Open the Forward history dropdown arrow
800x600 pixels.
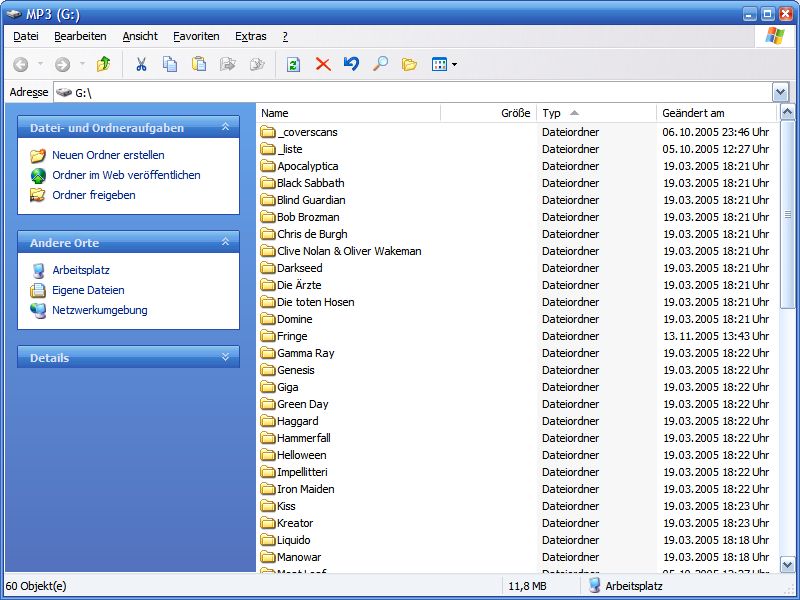point(82,64)
